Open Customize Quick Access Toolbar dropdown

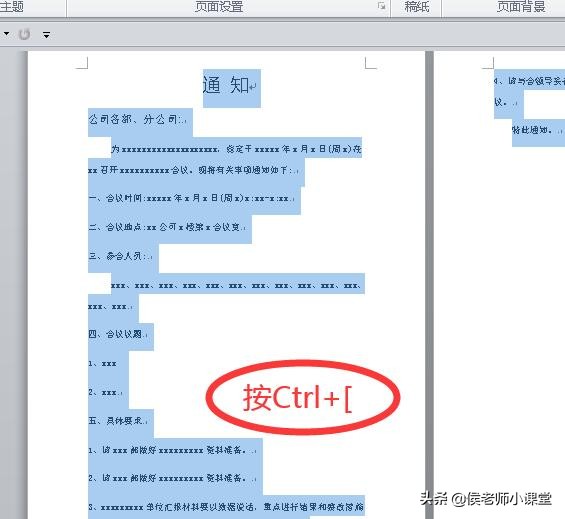[46, 35]
